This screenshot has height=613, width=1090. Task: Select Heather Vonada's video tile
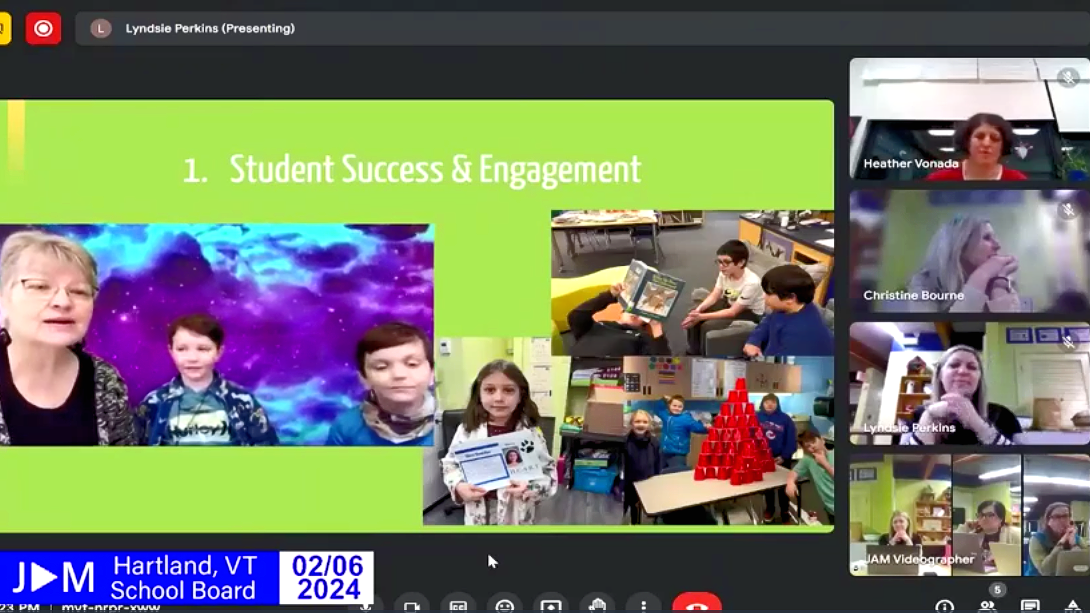pos(969,119)
